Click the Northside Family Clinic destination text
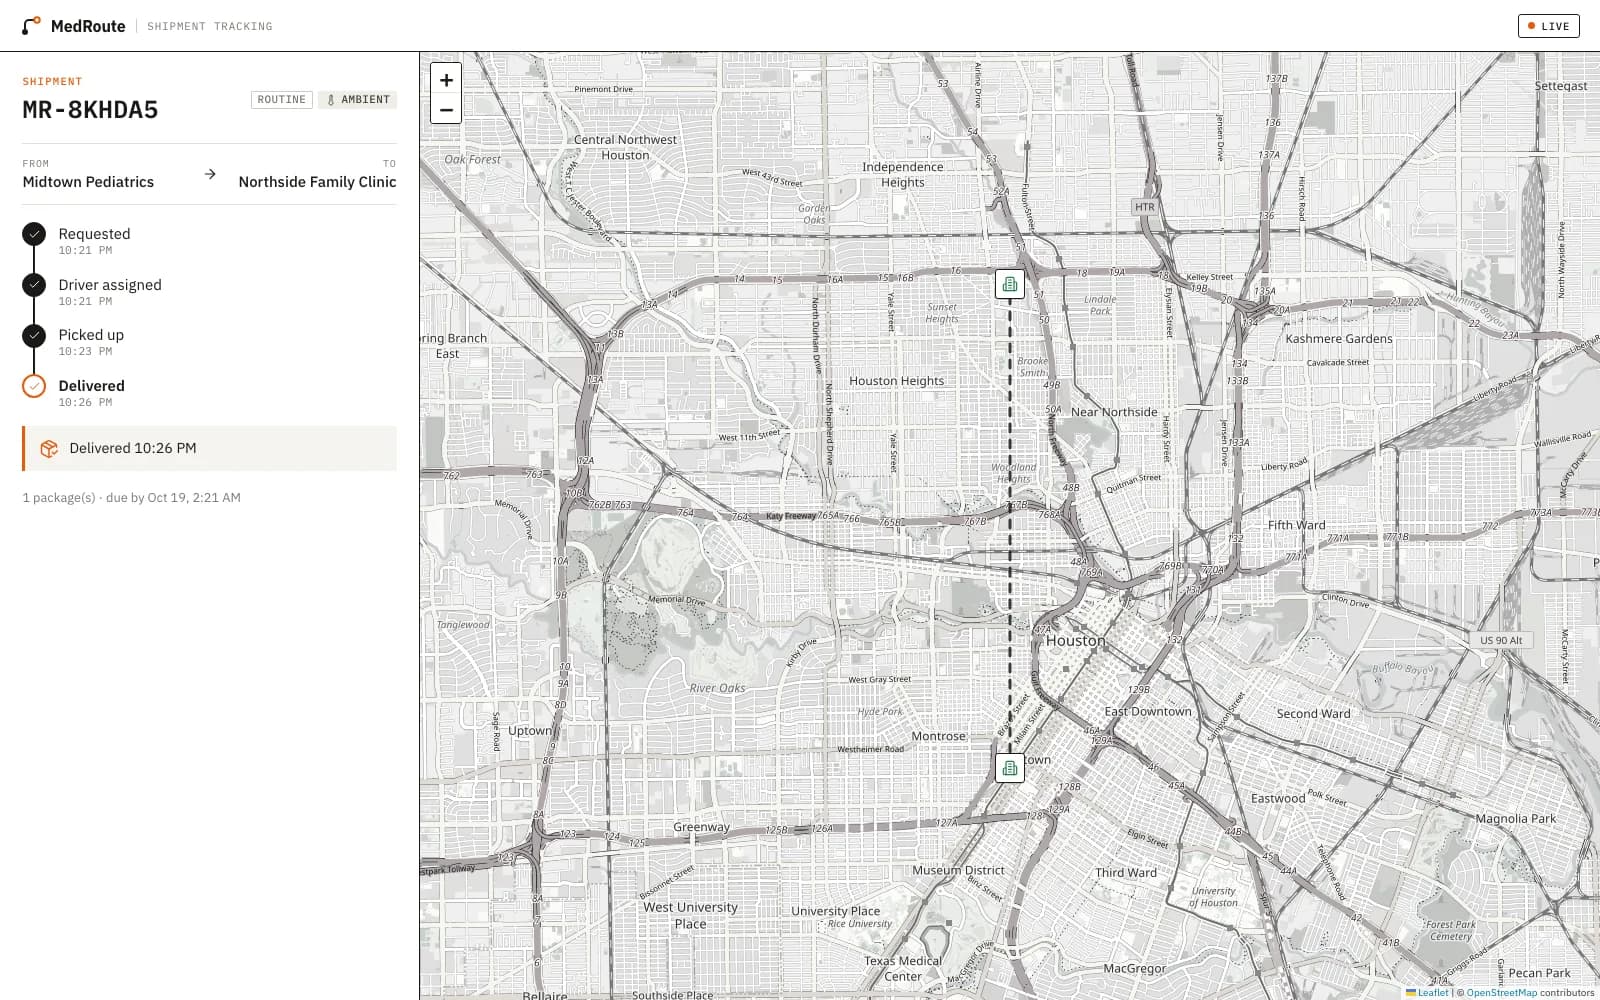The height and width of the screenshot is (1000, 1600). point(317,182)
